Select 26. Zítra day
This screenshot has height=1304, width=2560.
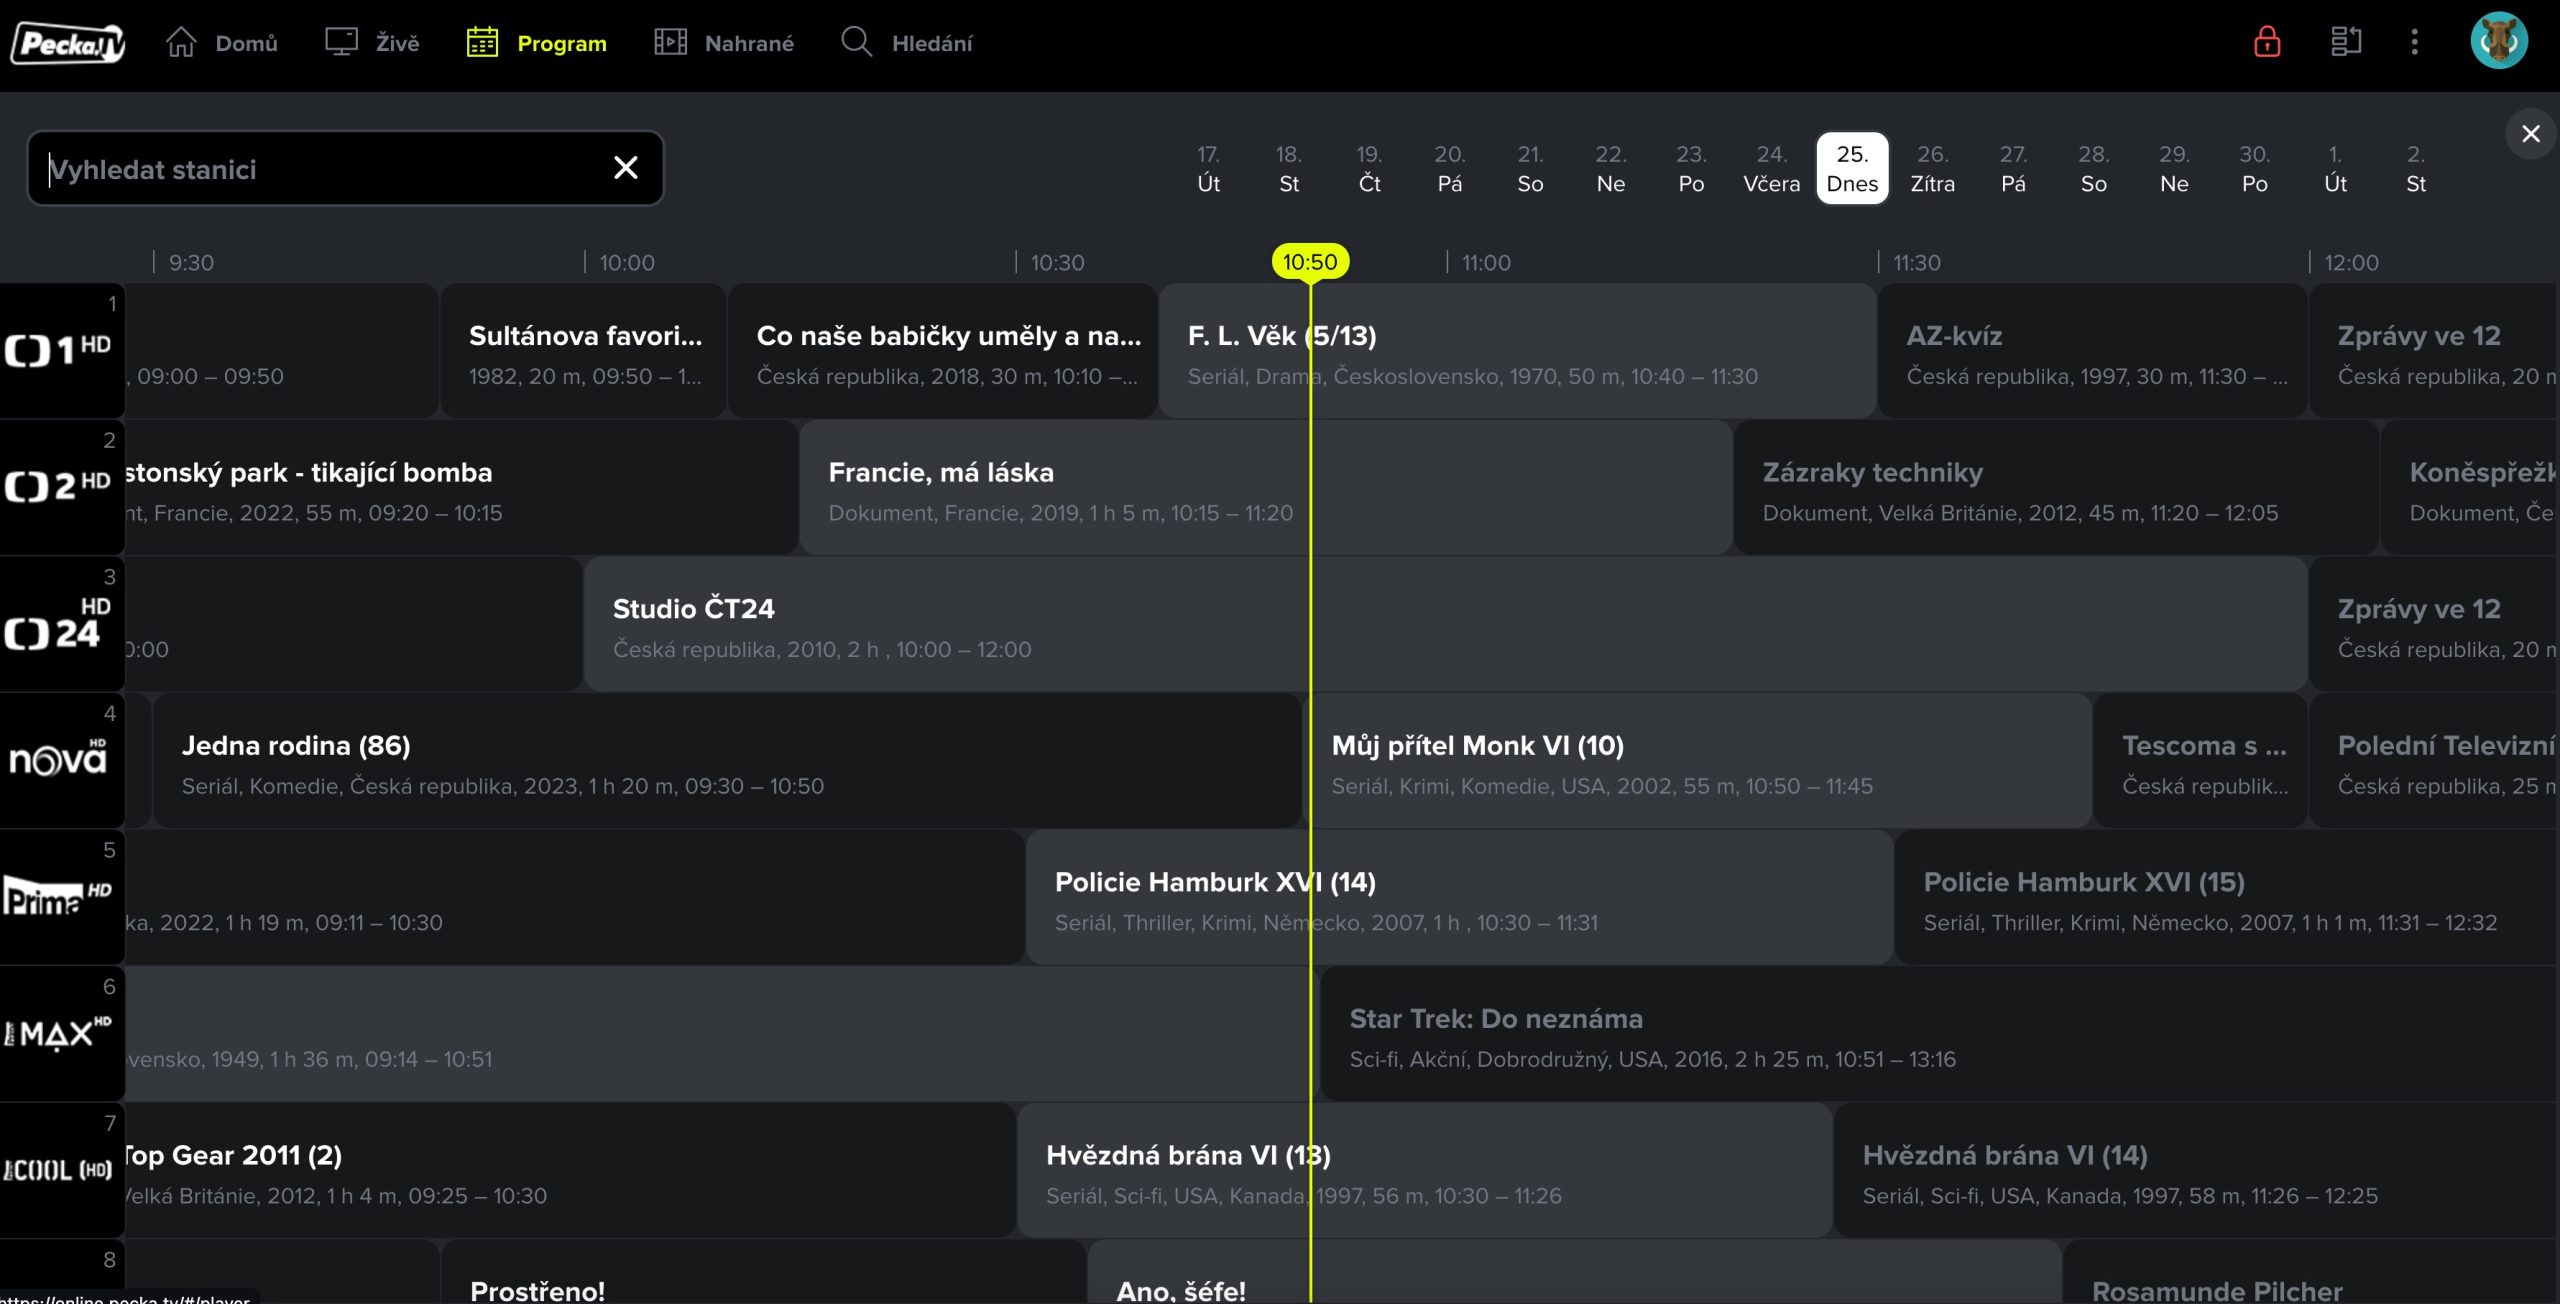[x=1933, y=168]
